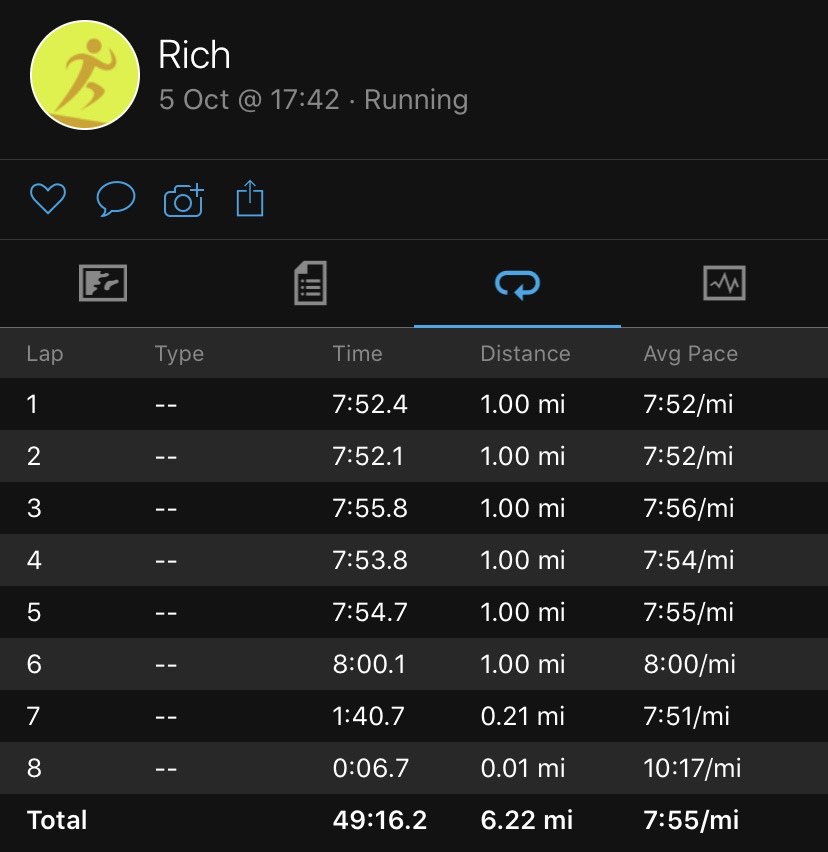Select the laps tab icon
This screenshot has width=828, height=852.
coord(517,284)
